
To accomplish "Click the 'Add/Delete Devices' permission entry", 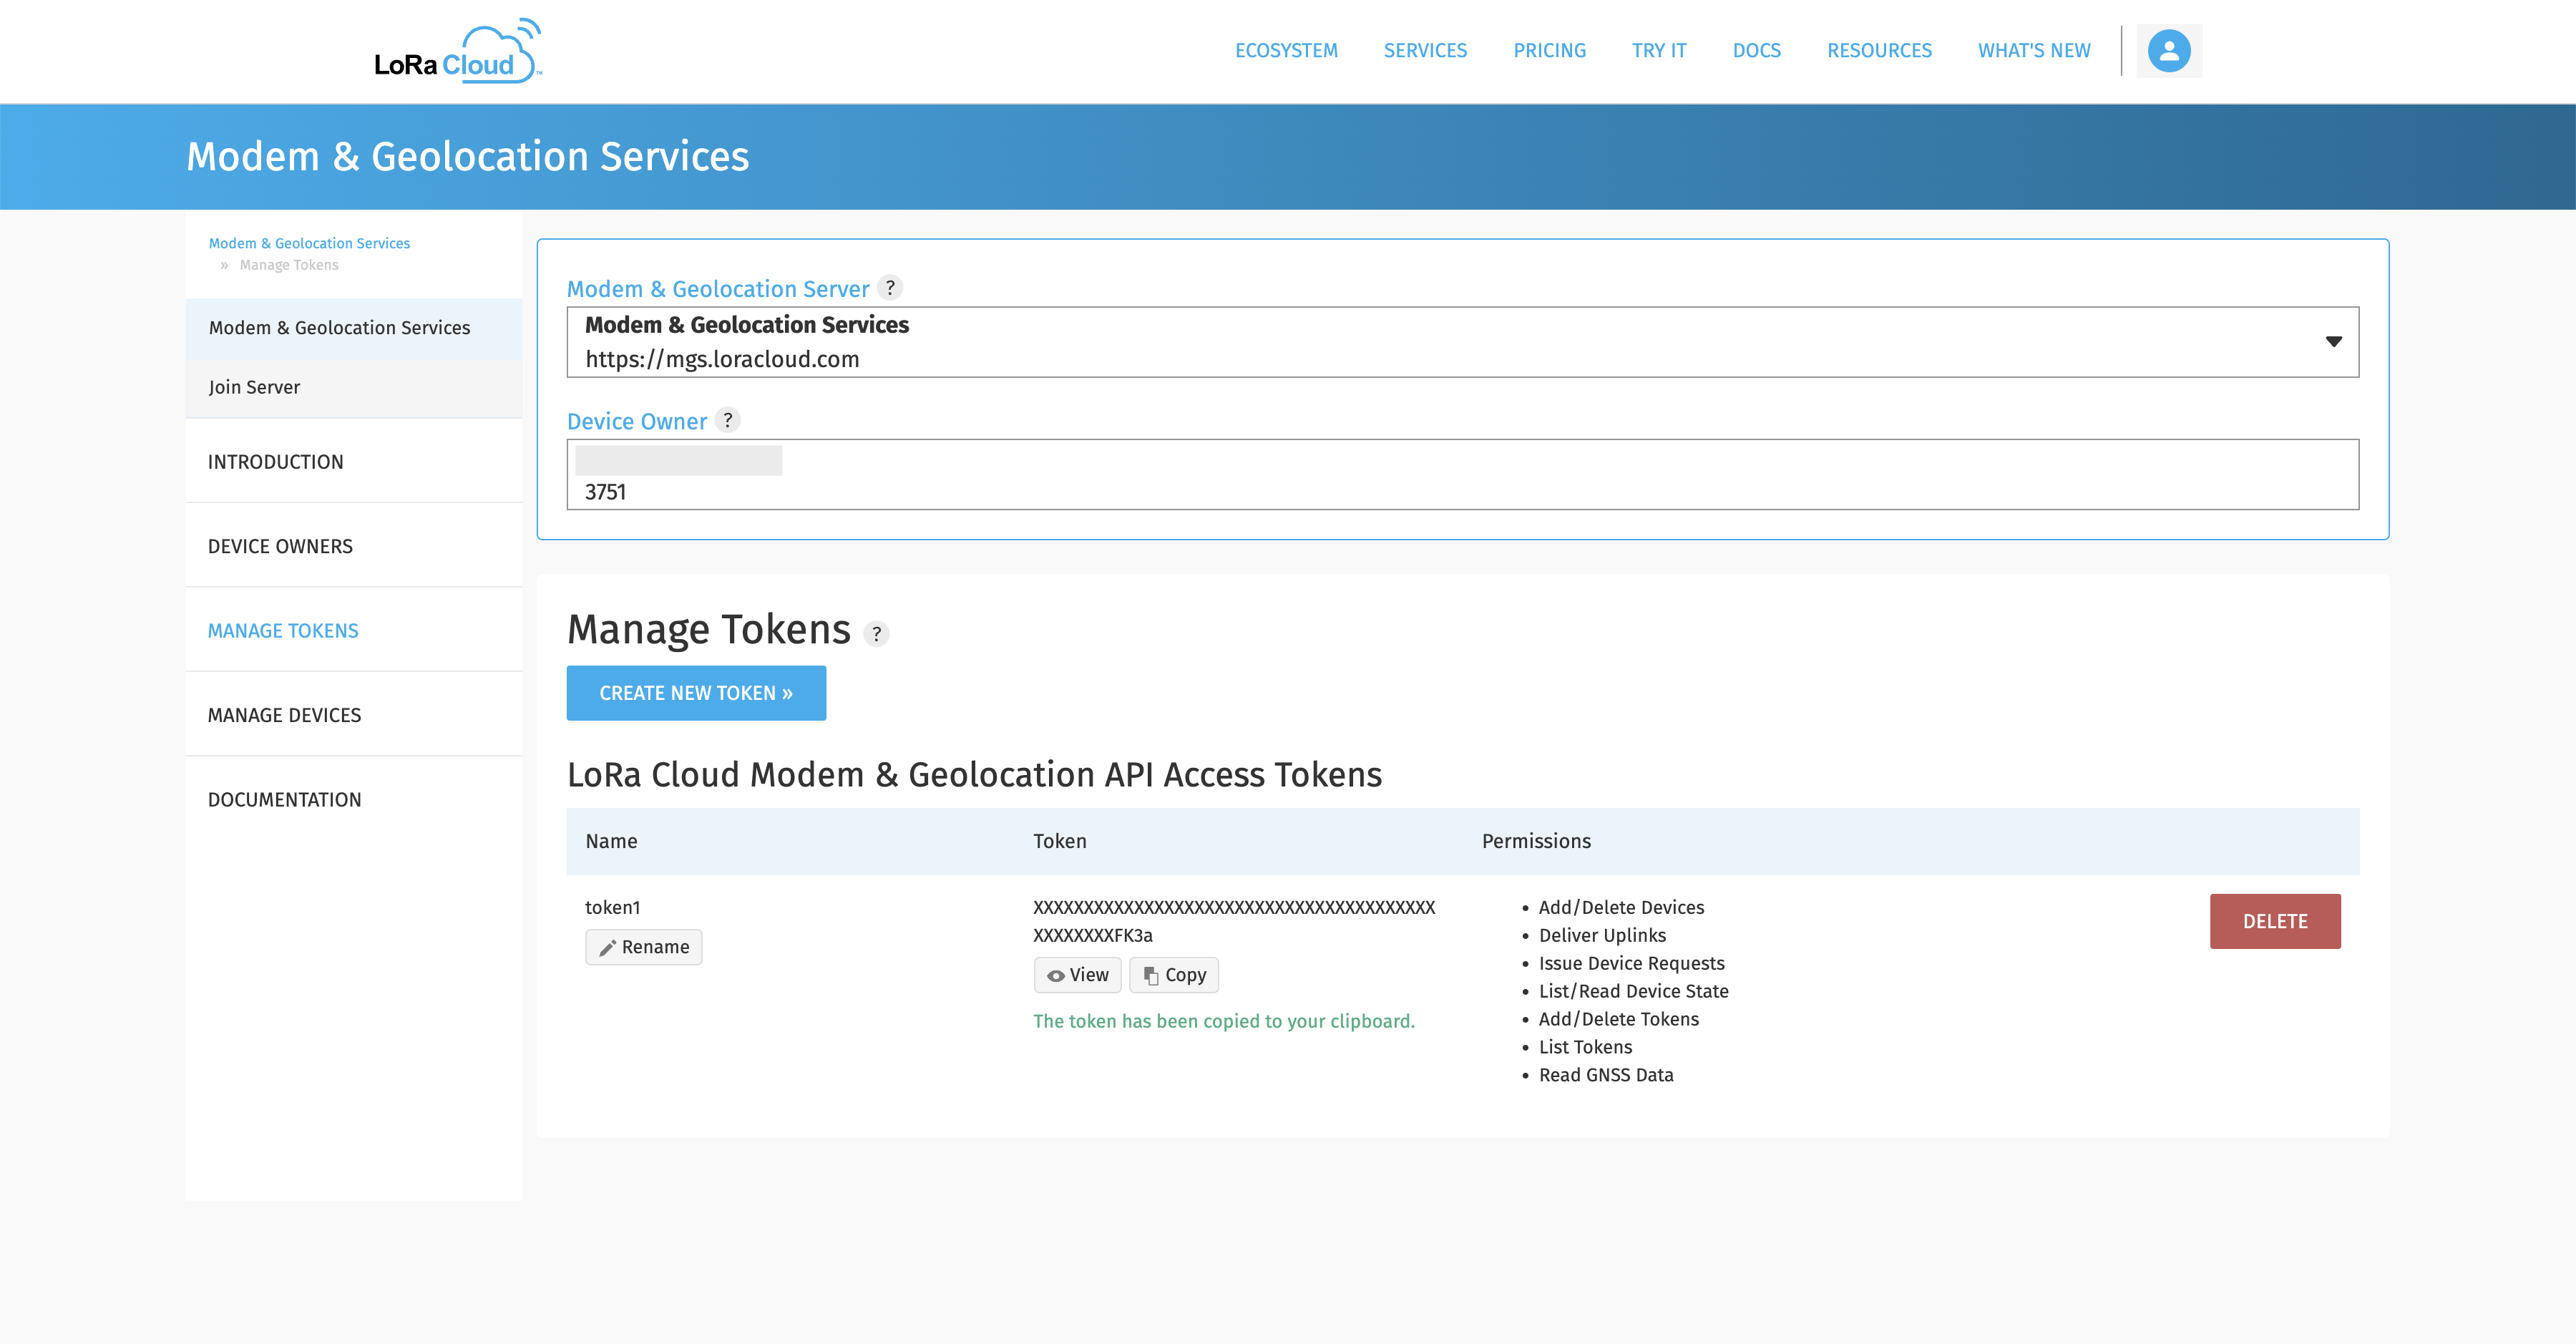I will (1621, 908).
